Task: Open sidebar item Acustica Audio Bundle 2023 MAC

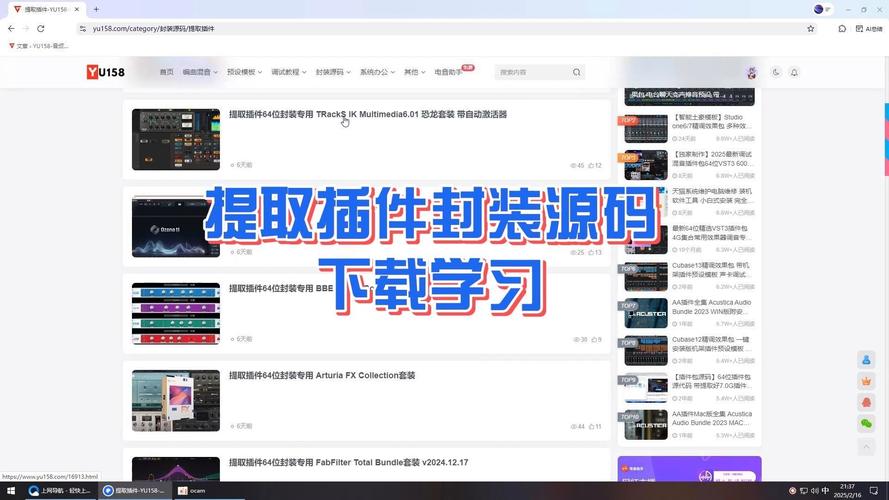Action: pos(712,418)
